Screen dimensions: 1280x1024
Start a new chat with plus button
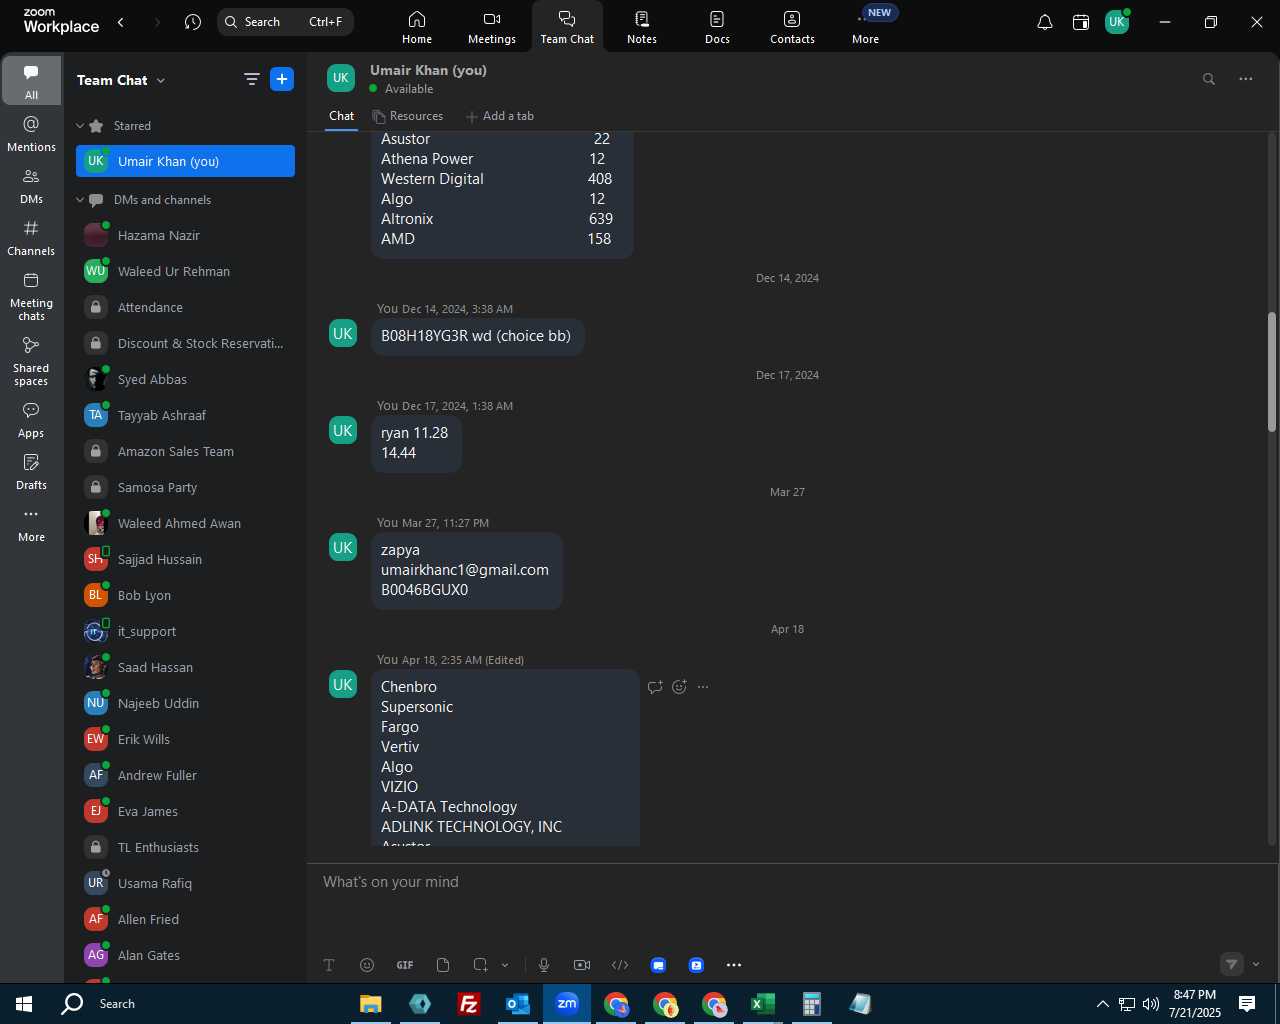(282, 80)
